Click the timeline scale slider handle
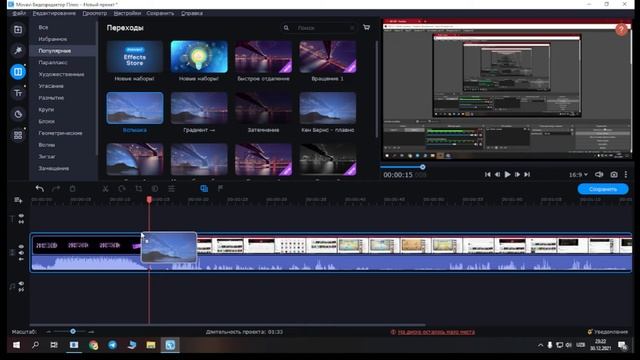640x360 pixels. click(73, 331)
